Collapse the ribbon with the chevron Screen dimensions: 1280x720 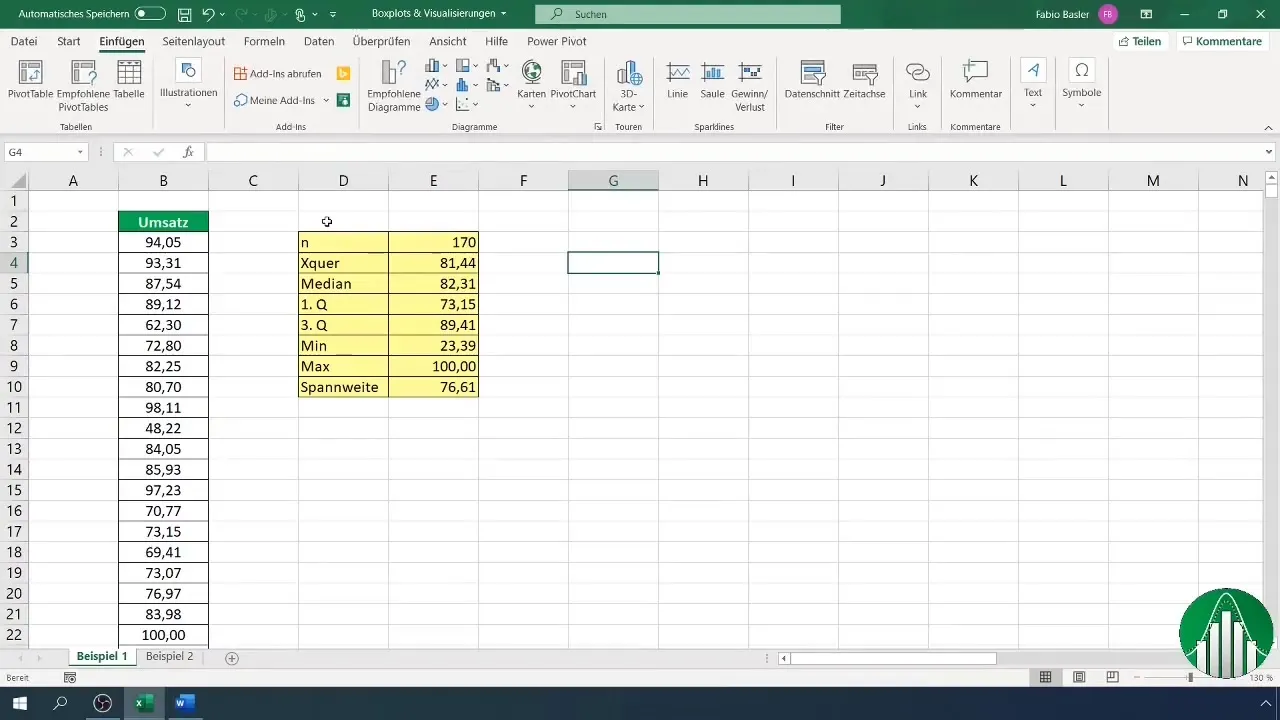pyautogui.click(x=1267, y=128)
